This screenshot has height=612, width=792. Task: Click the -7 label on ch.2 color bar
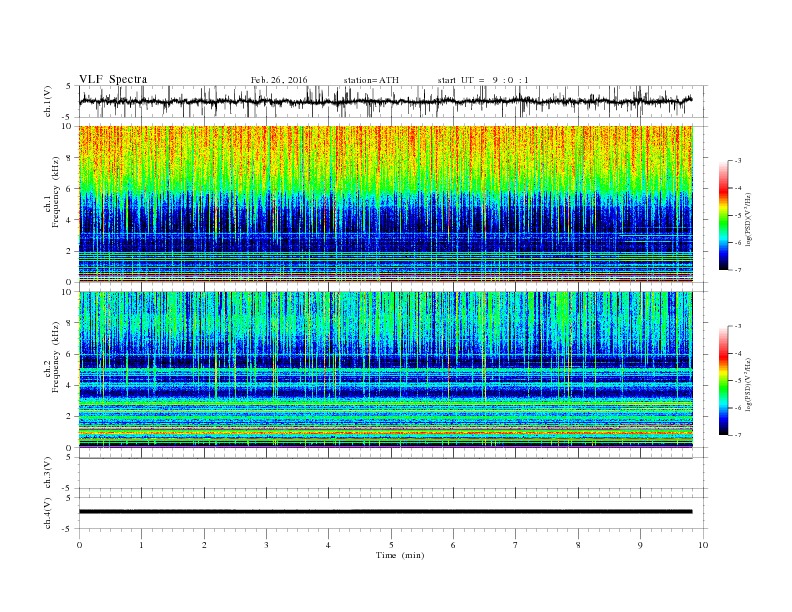(x=737, y=435)
